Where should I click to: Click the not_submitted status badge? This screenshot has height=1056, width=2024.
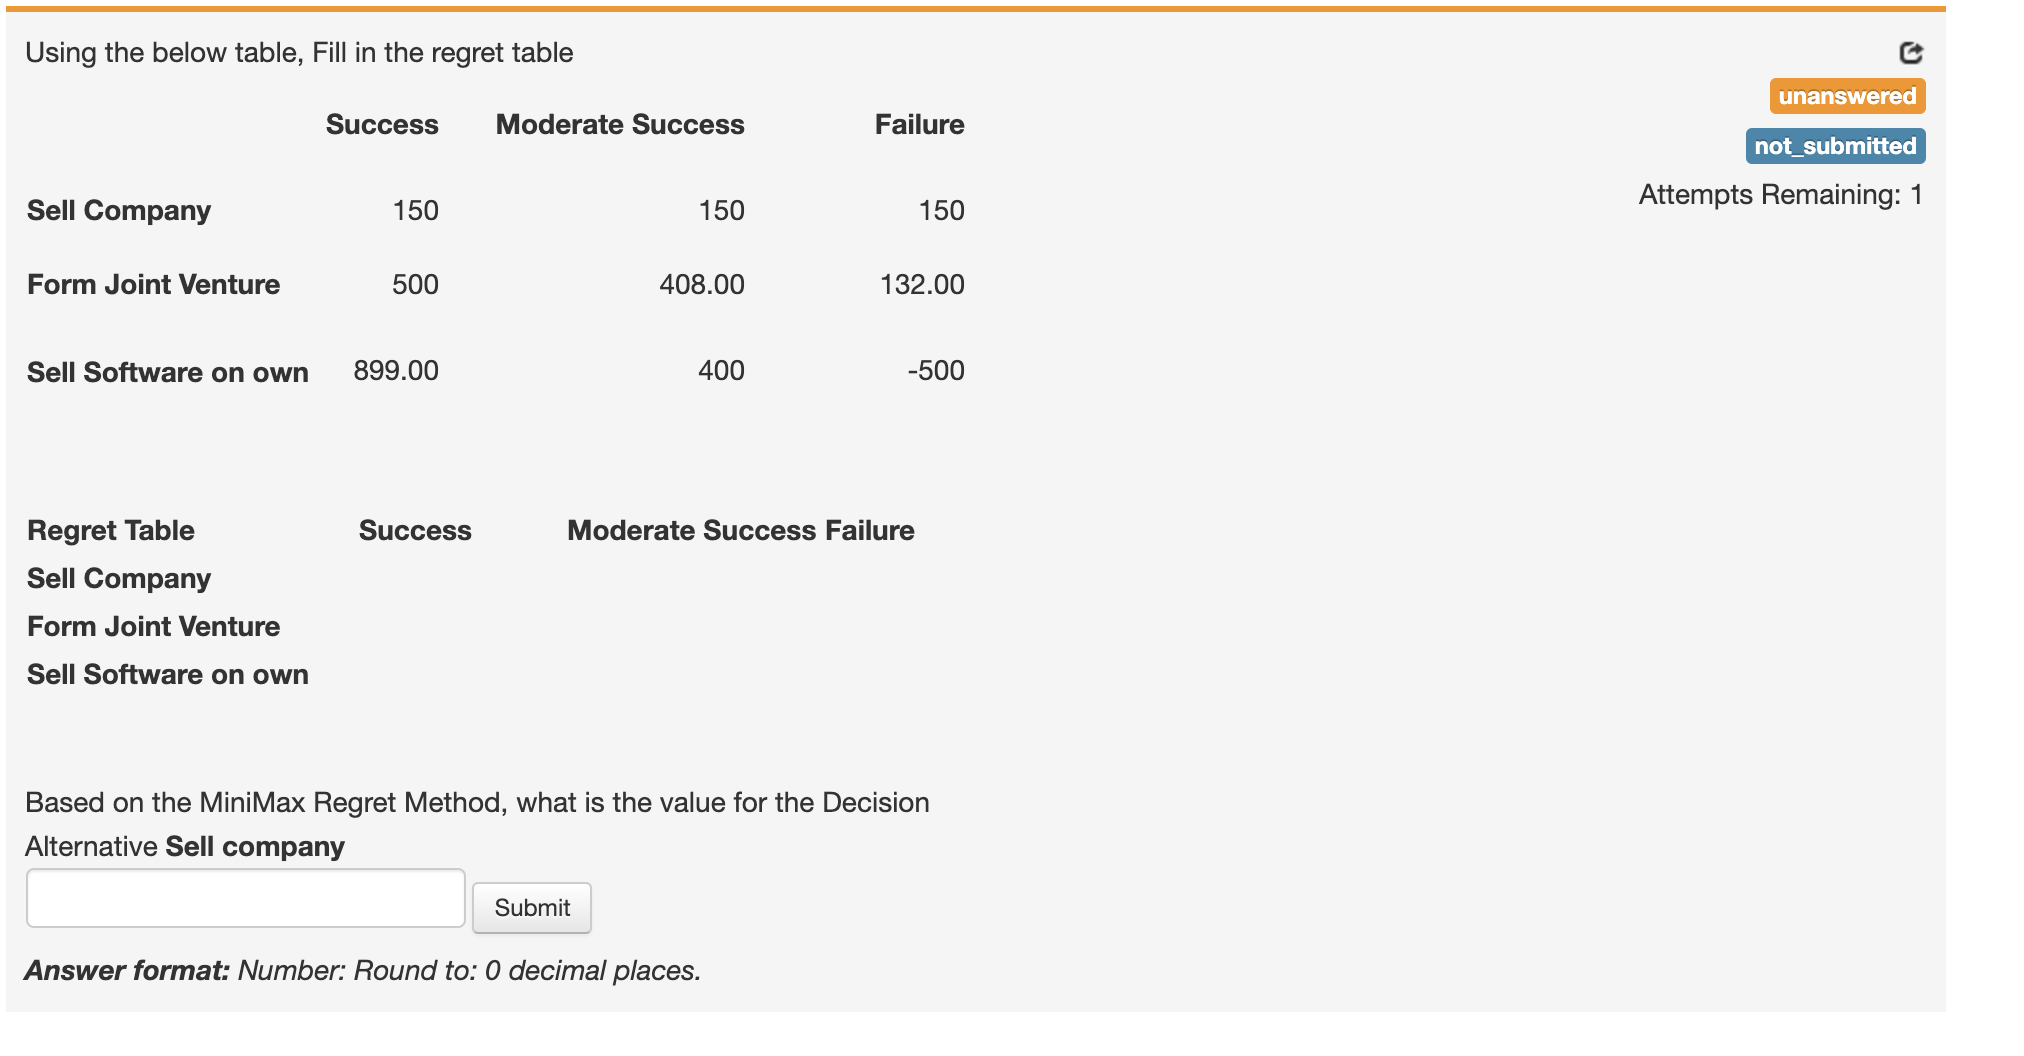pos(1834,146)
